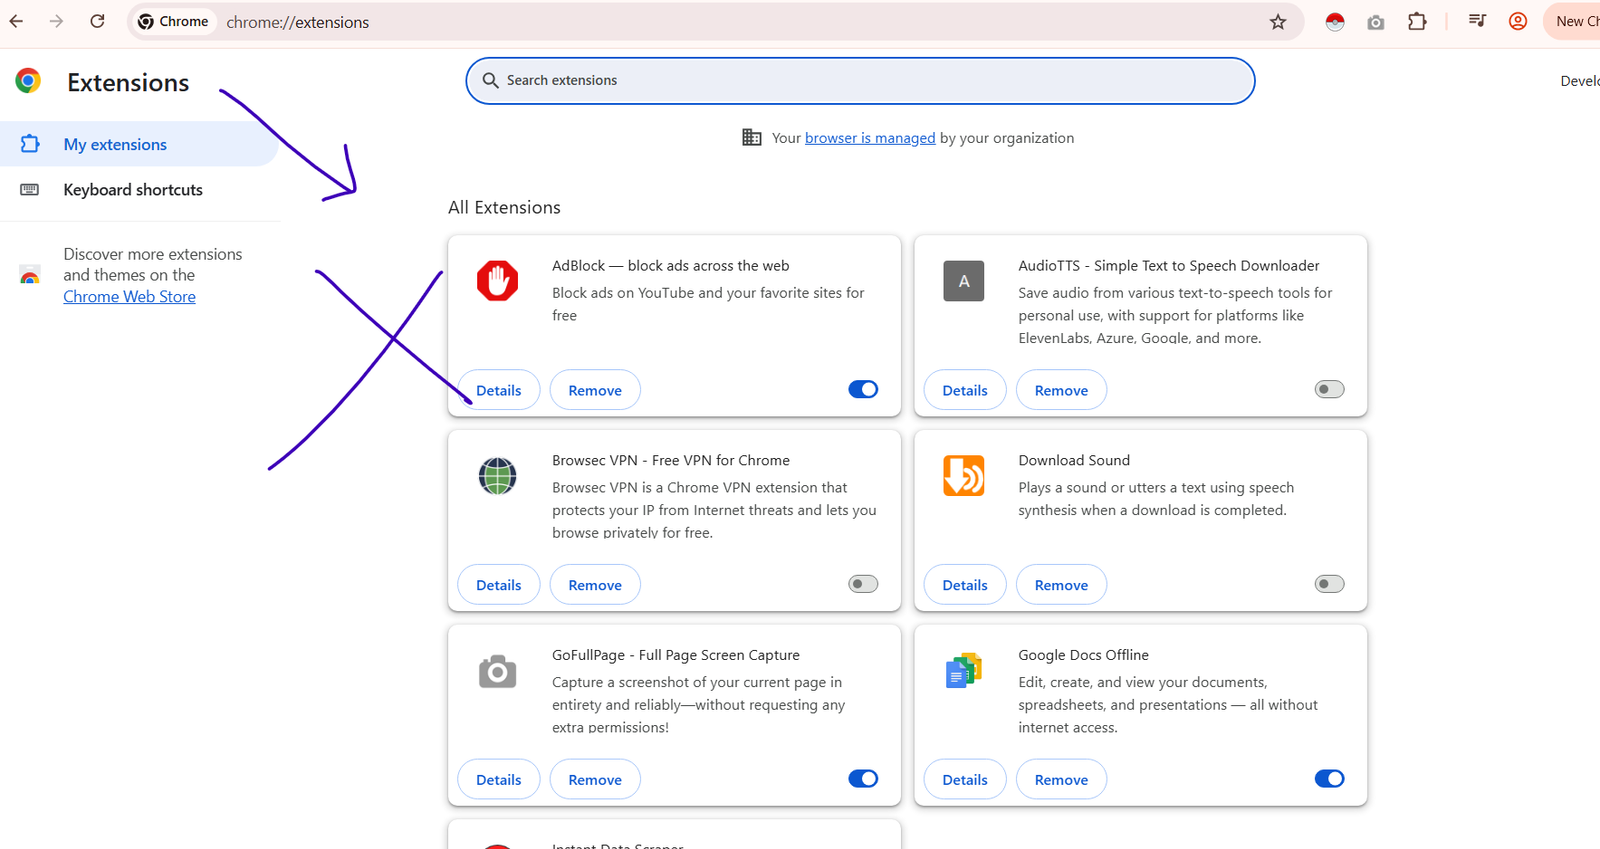Enable the Download Sound toggle
The width and height of the screenshot is (1600, 849).
[x=1329, y=584]
